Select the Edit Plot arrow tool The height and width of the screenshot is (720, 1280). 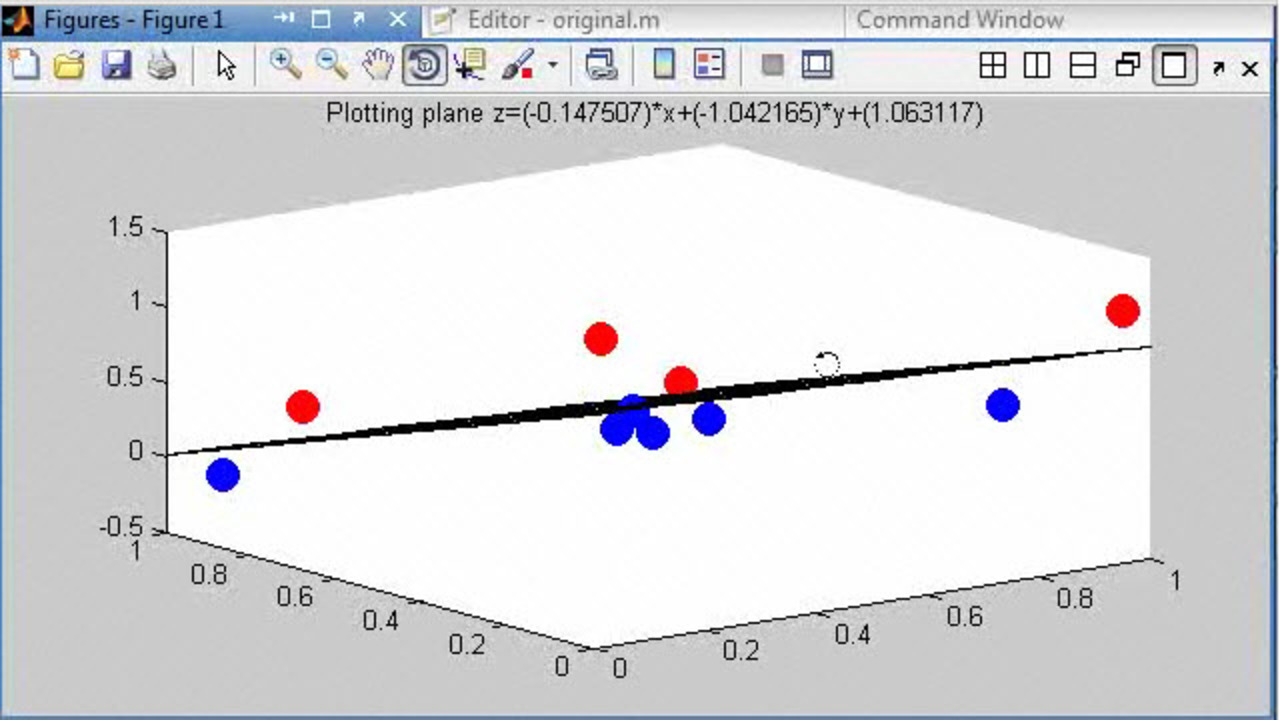(226, 66)
